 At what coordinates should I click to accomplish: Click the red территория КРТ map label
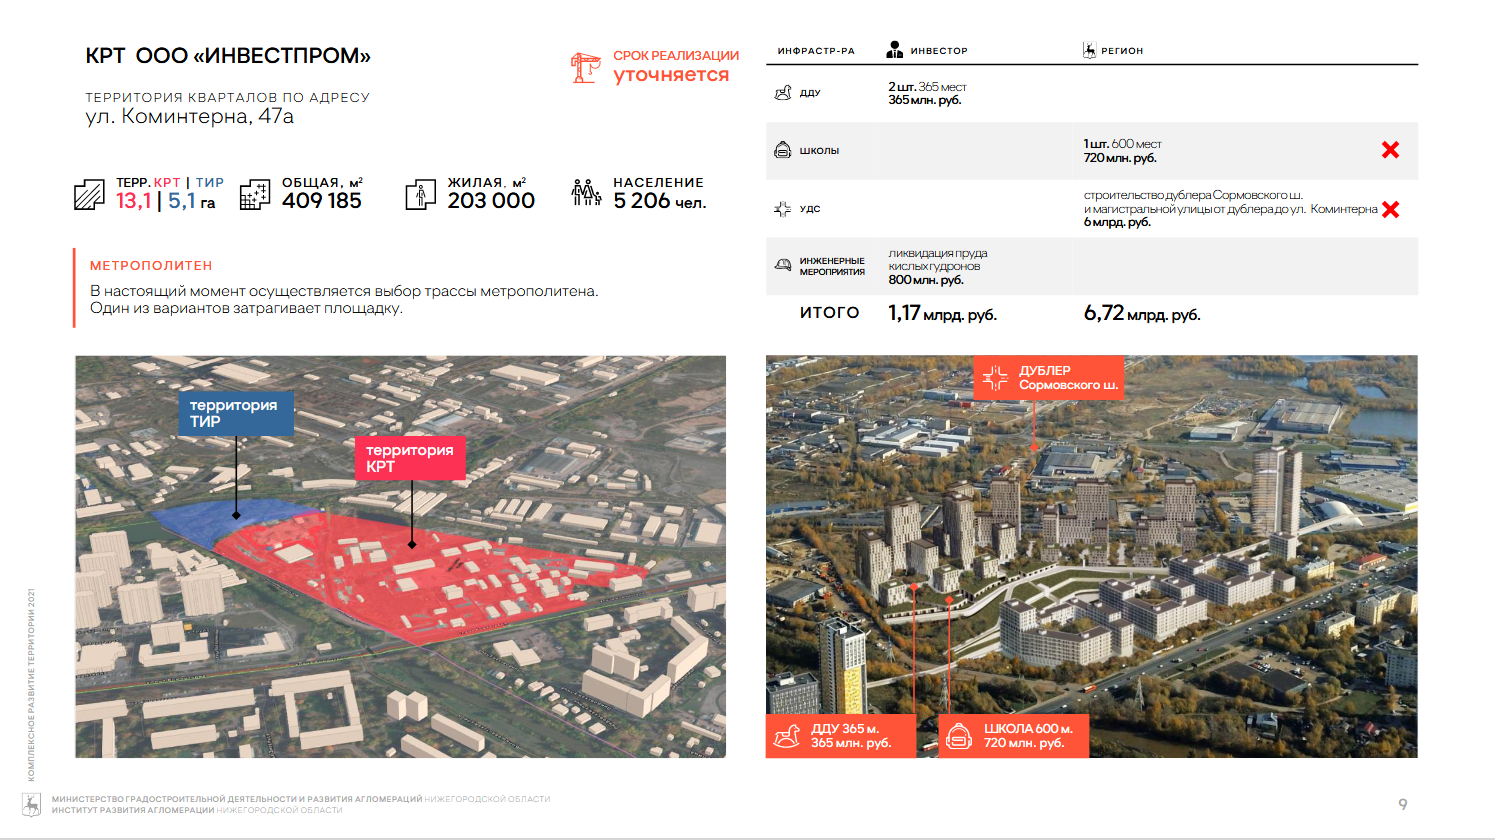click(410, 458)
